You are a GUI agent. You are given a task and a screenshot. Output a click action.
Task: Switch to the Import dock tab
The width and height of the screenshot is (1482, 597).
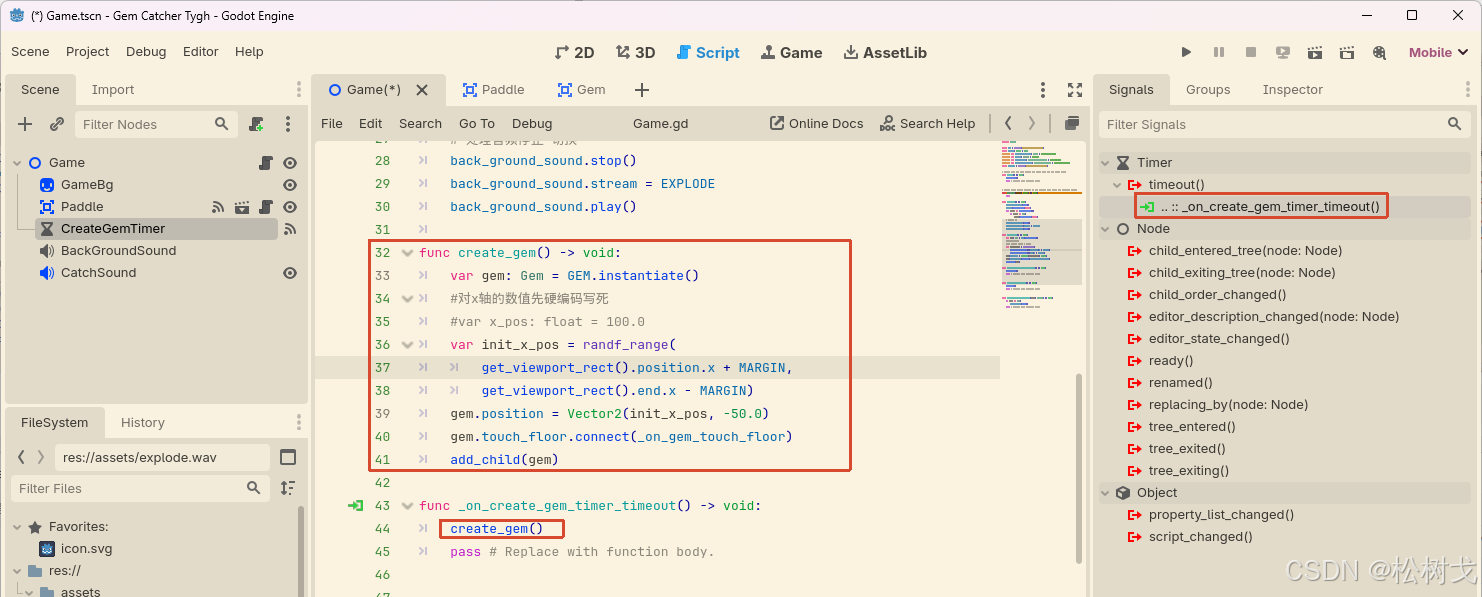(x=113, y=89)
